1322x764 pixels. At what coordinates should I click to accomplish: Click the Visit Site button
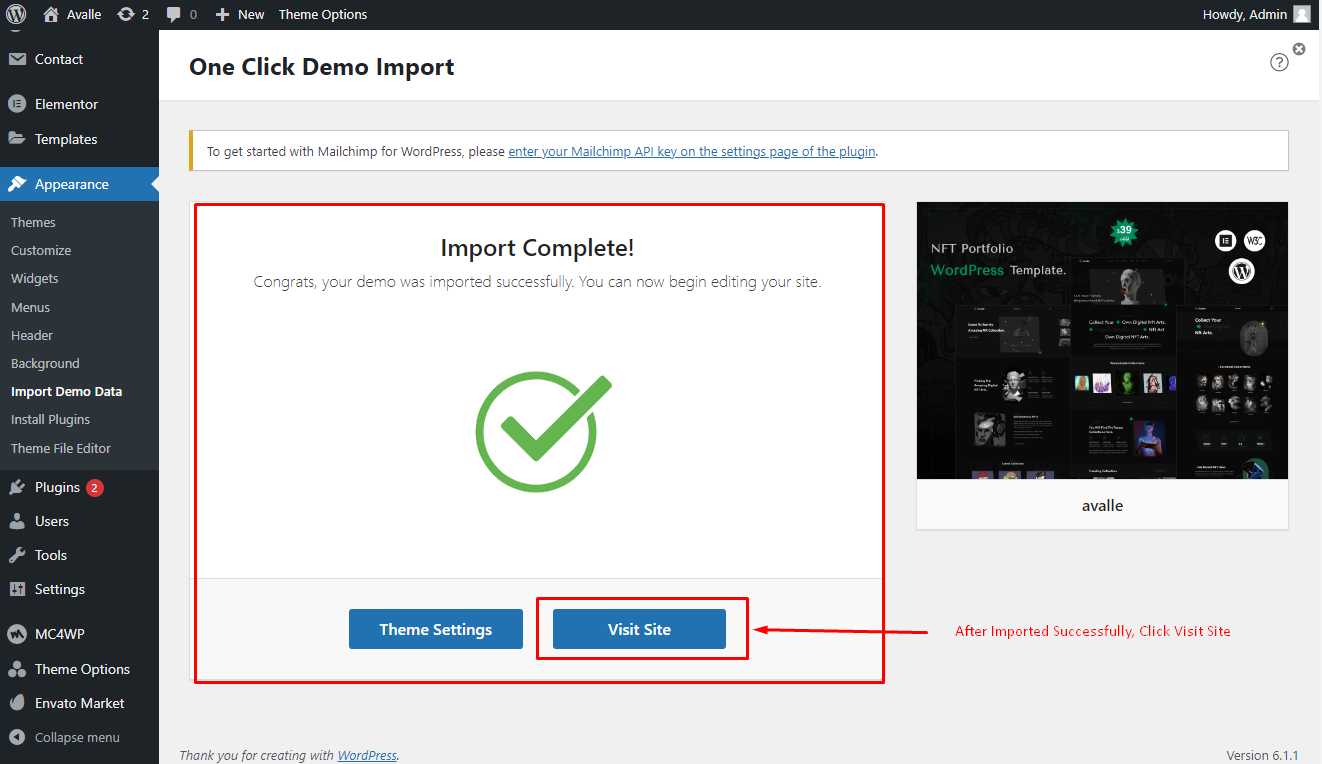pos(639,629)
